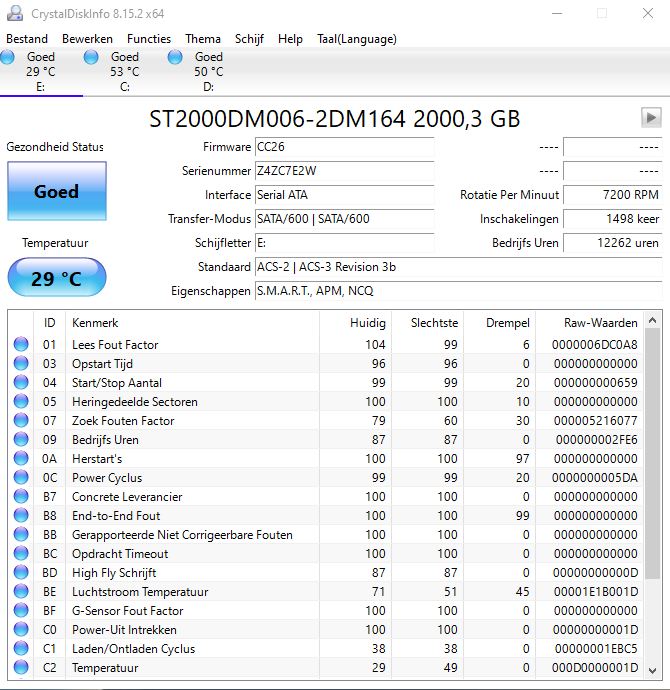
Task: Click the status circle for Opdracht Timeout
Action: [x=21, y=553]
